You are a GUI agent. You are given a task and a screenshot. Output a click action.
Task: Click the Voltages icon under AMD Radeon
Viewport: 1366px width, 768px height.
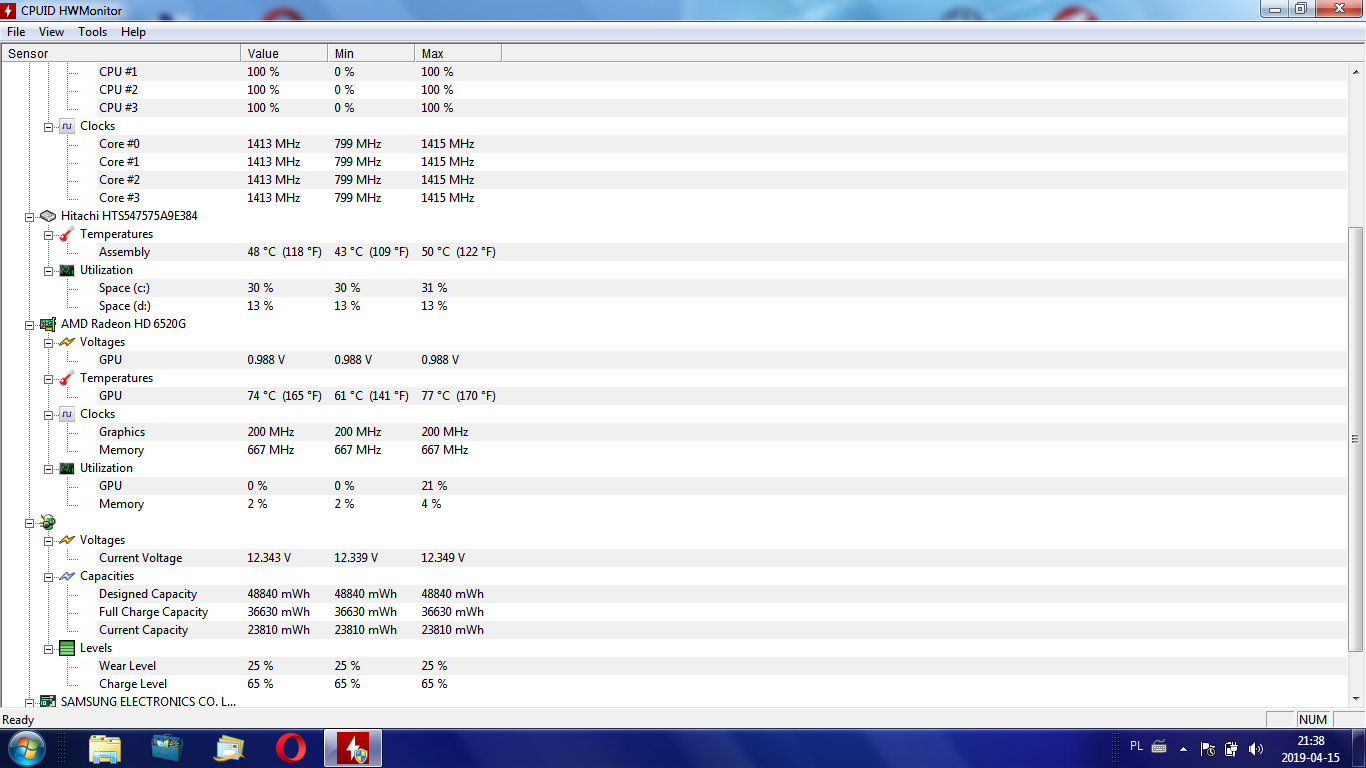click(x=67, y=342)
